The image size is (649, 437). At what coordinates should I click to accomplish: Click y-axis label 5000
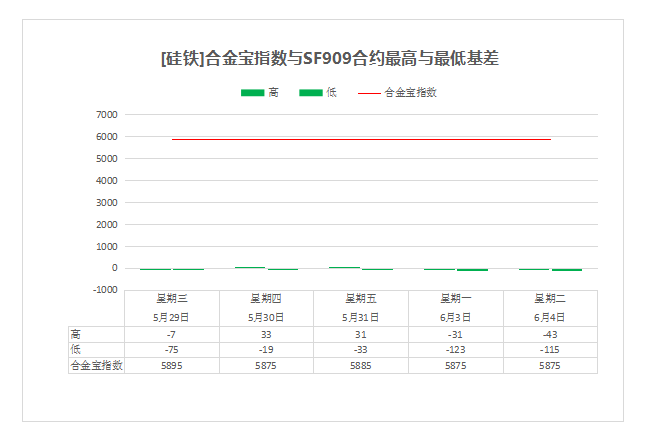click(x=107, y=158)
